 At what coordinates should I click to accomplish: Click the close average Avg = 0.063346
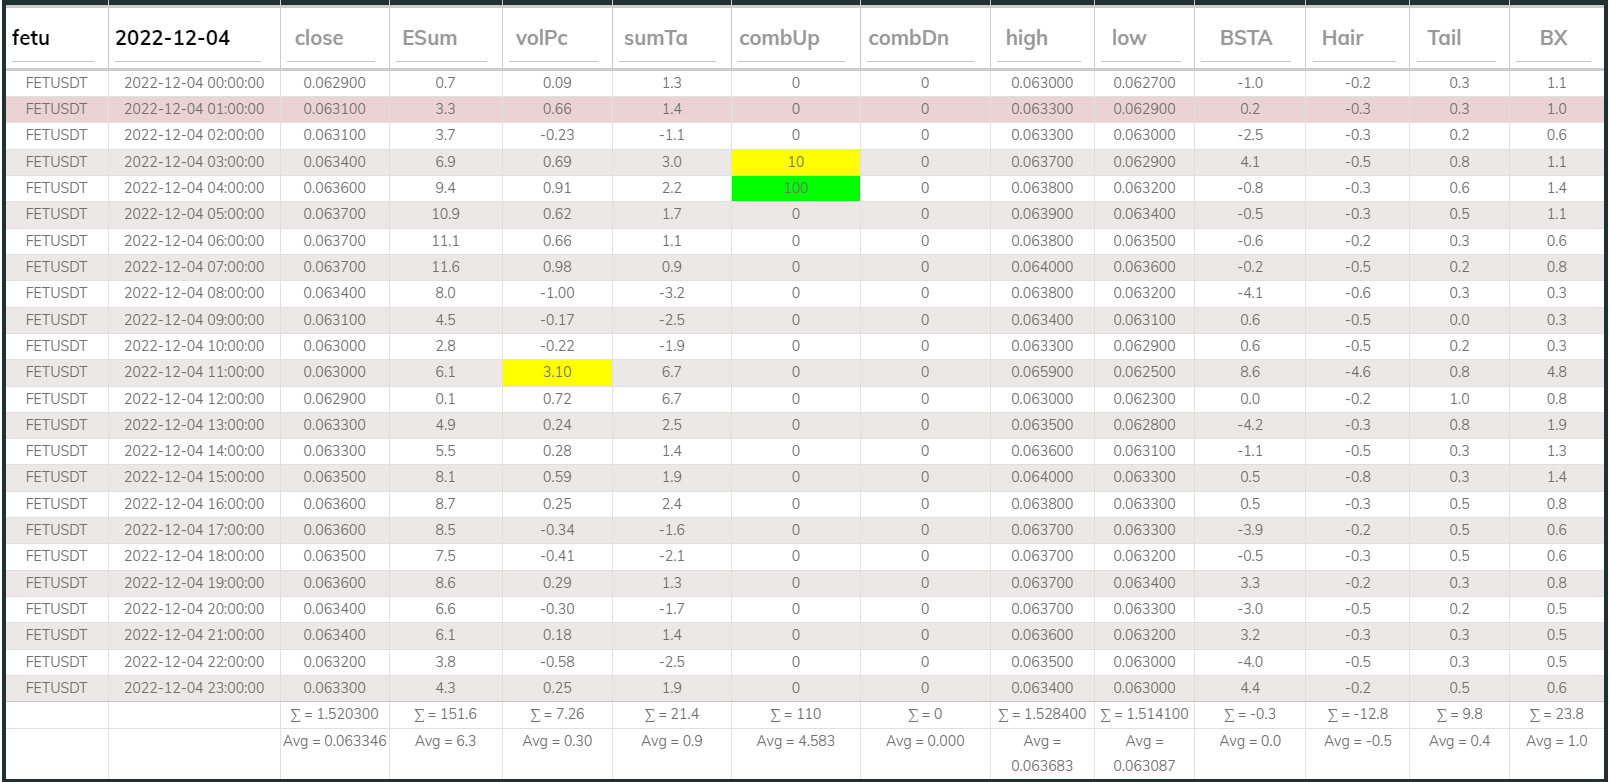tap(334, 741)
